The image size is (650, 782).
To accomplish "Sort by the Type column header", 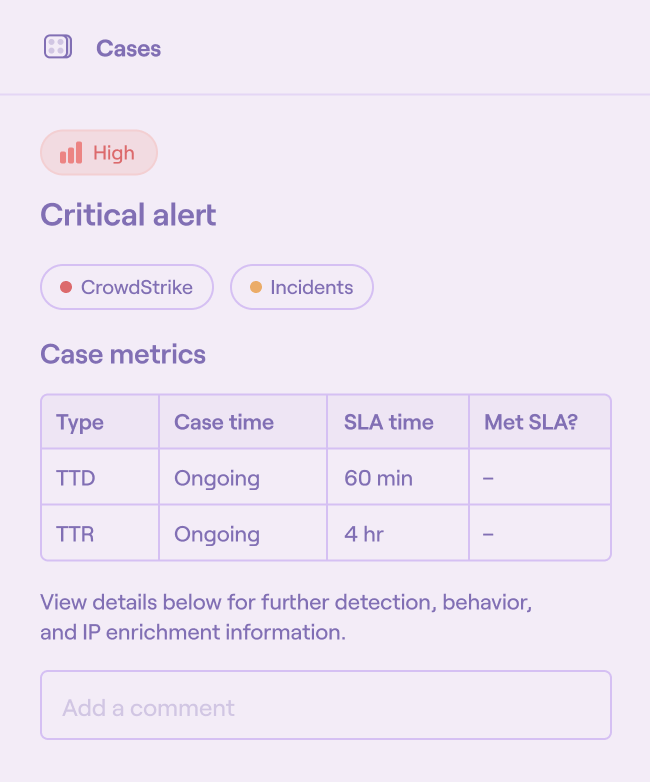I will point(80,422).
